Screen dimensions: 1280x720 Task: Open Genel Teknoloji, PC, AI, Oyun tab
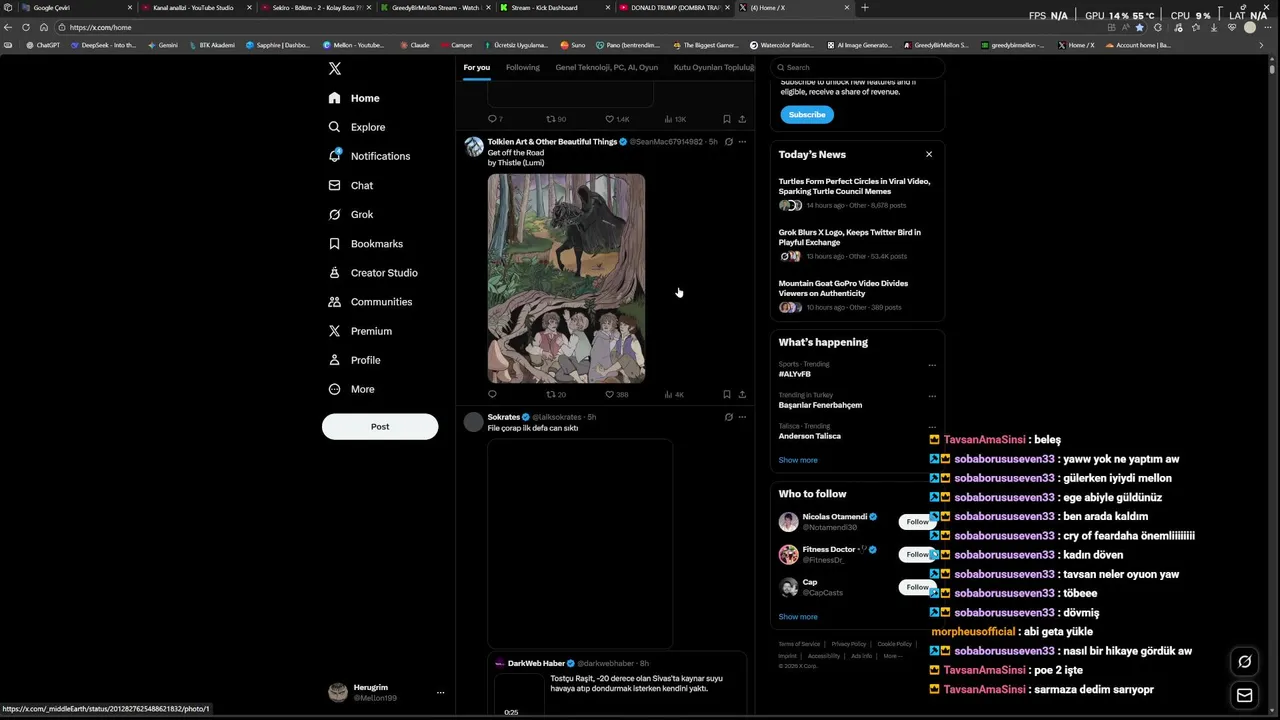coord(607,67)
